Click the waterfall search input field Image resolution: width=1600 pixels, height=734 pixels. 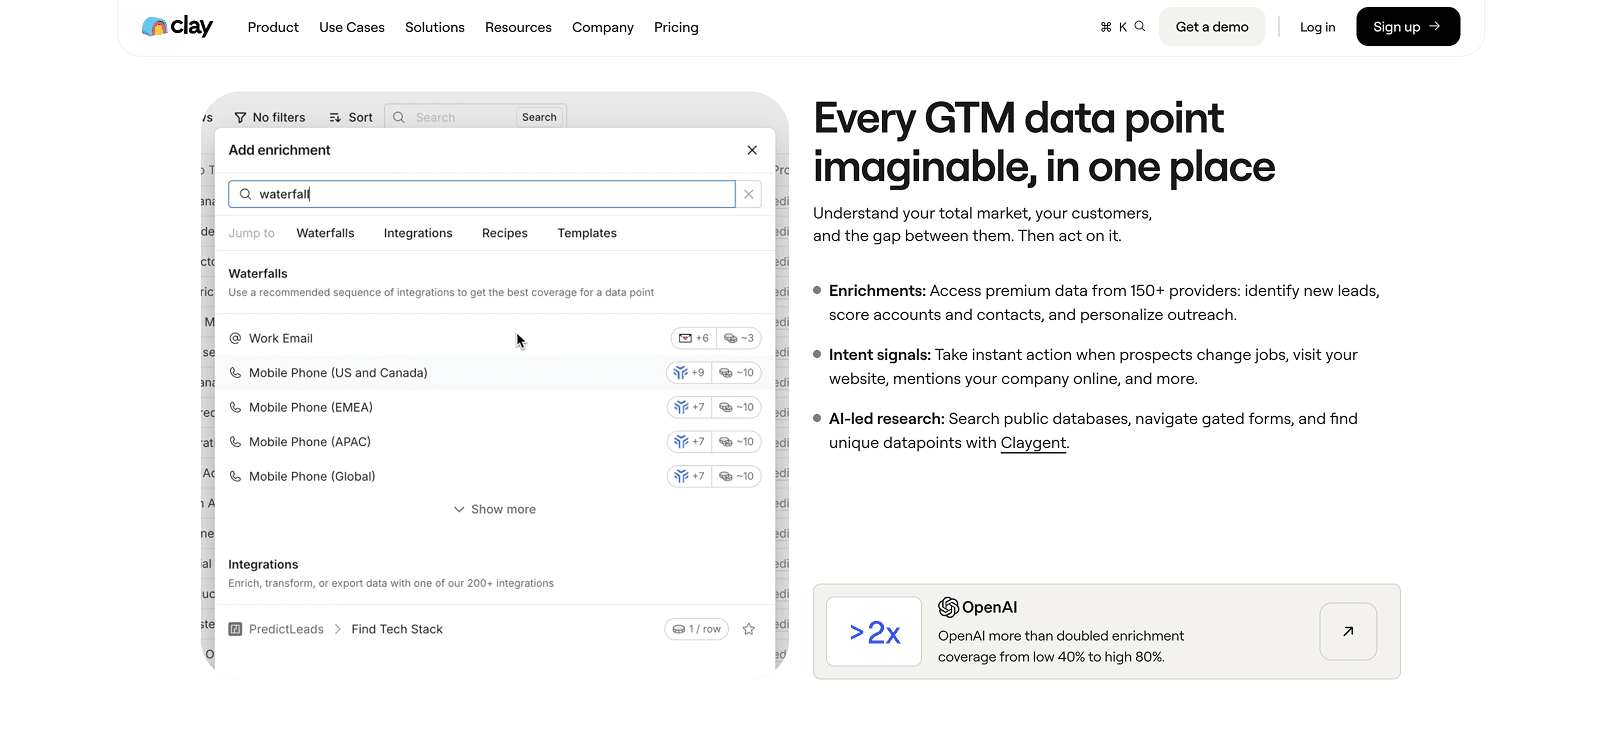point(482,194)
